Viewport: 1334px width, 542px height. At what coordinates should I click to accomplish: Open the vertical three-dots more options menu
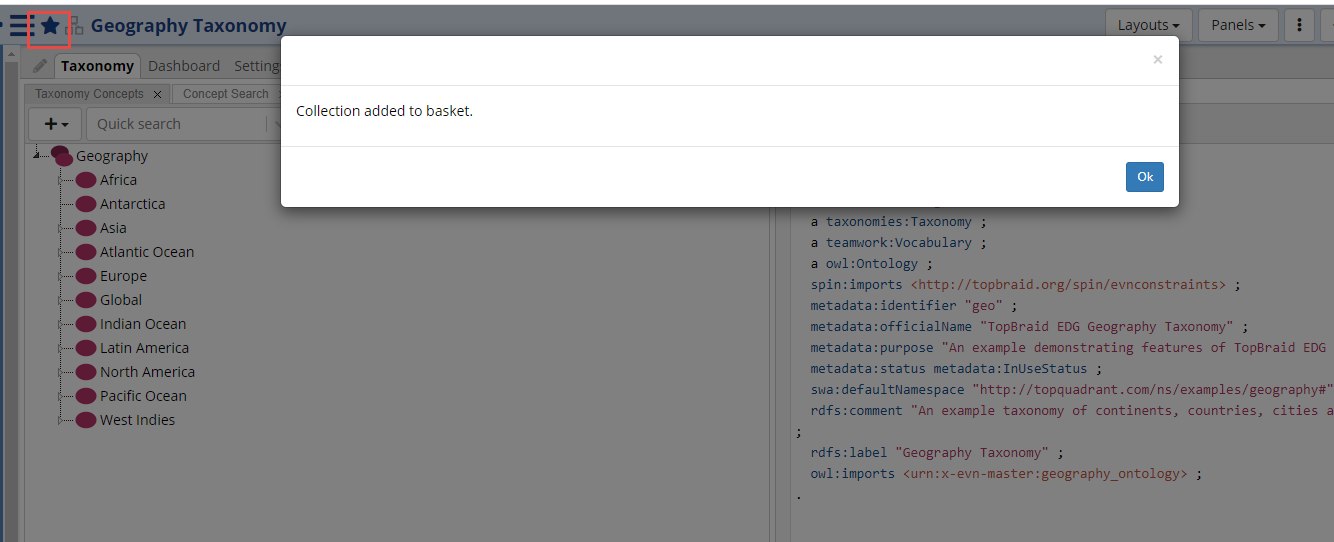(1298, 25)
